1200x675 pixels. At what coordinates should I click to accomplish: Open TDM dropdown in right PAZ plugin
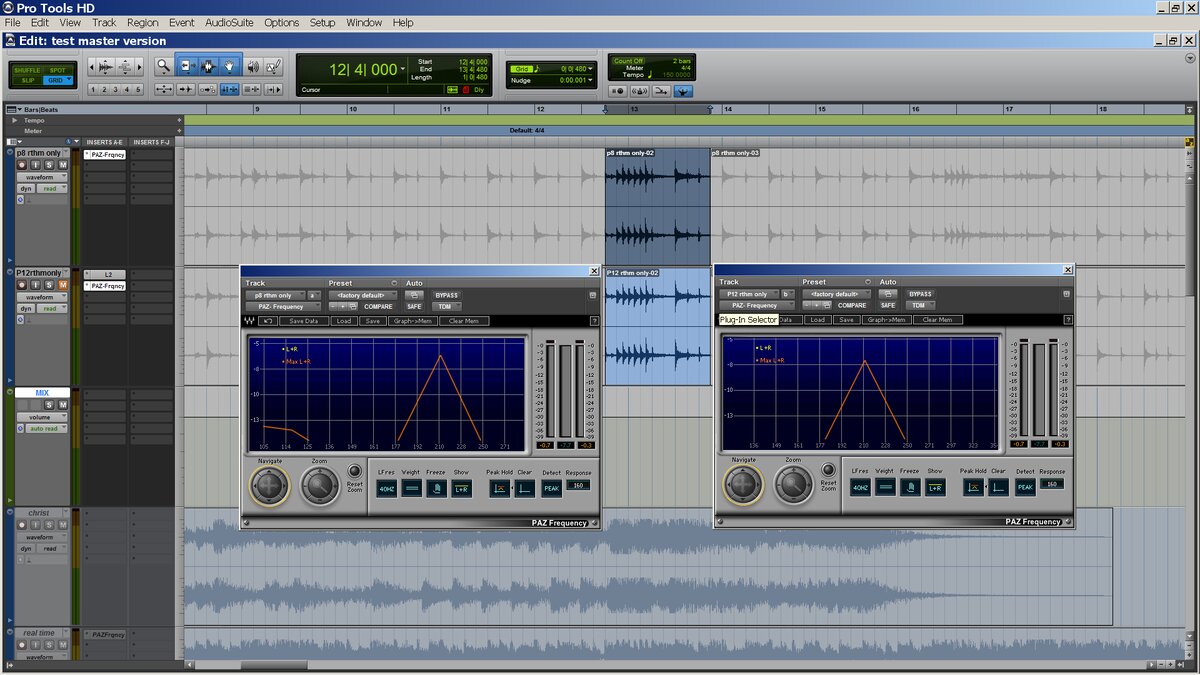(x=920, y=306)
